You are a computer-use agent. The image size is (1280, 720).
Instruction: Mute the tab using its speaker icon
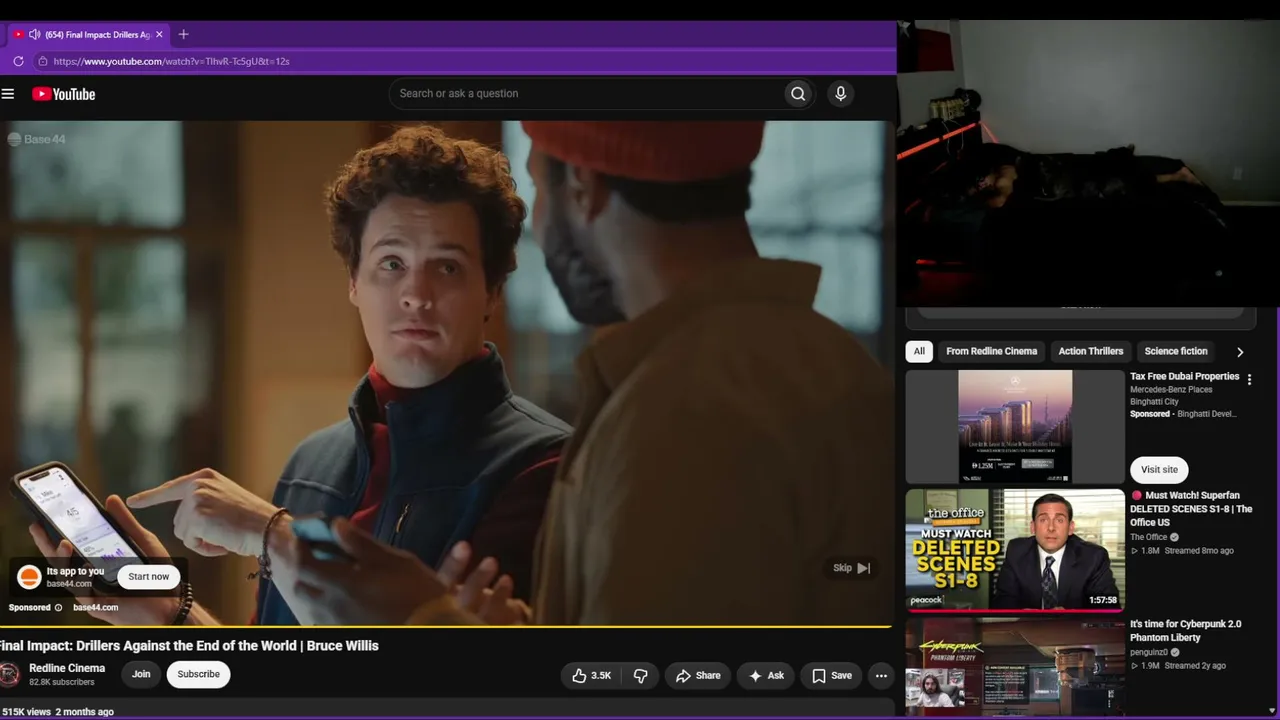34,34
